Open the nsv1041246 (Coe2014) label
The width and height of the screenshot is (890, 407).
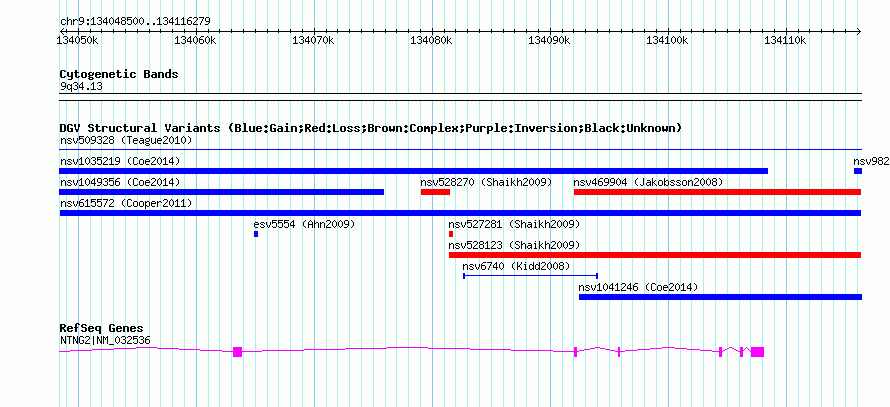pos(638,287)
